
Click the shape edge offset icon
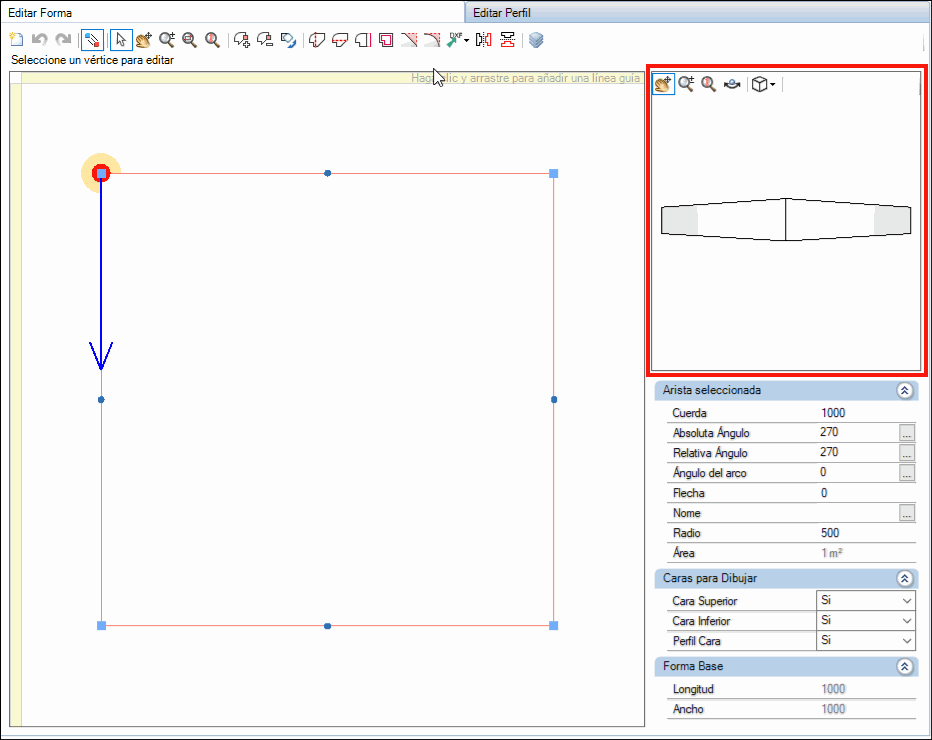pos(363,40)
